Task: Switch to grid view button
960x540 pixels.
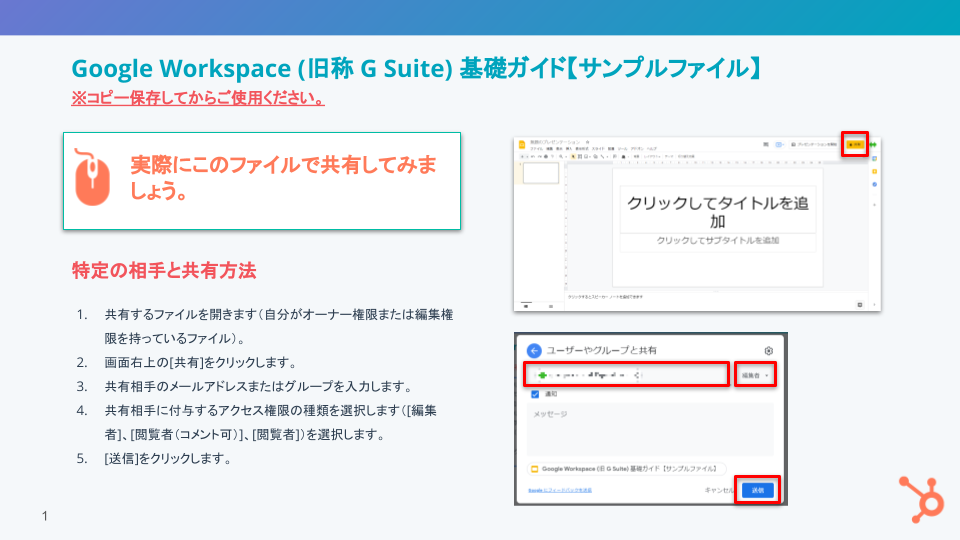Action: [x=551, y=306]
